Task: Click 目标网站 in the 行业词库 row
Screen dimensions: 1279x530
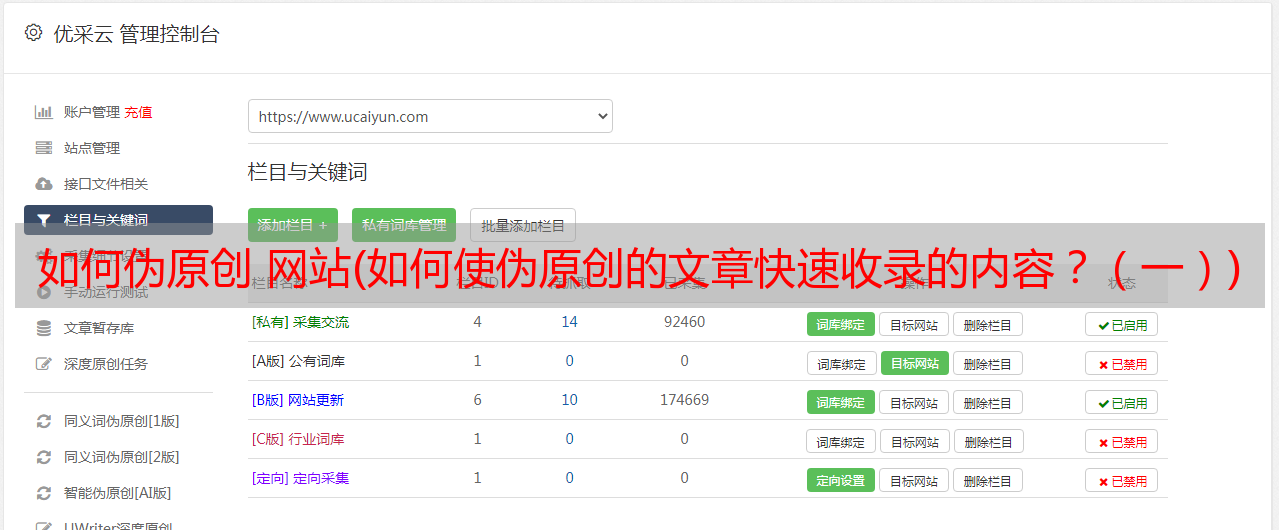Action: (915, 441)
